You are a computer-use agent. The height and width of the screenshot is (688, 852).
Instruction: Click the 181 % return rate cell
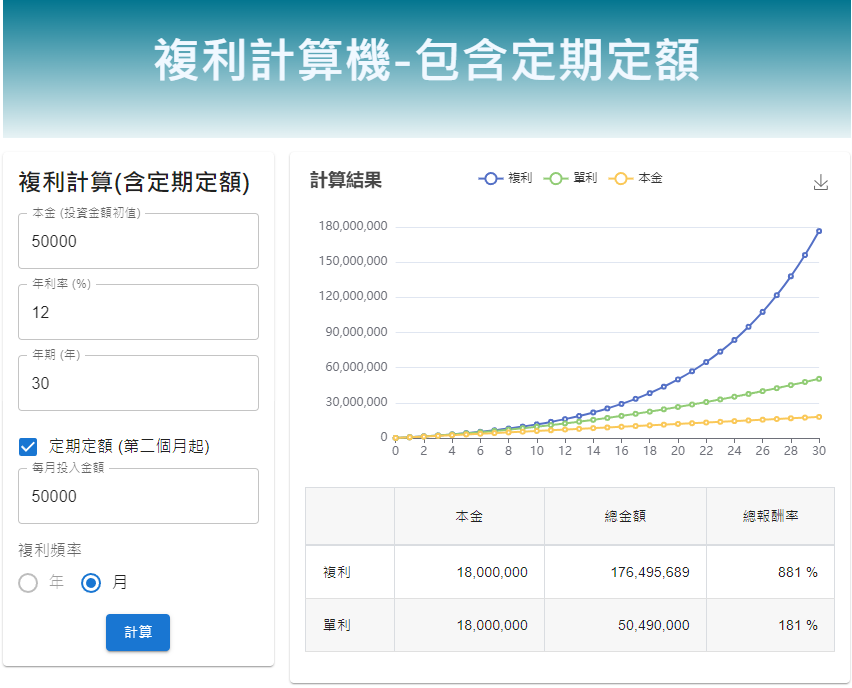(770, 626)
